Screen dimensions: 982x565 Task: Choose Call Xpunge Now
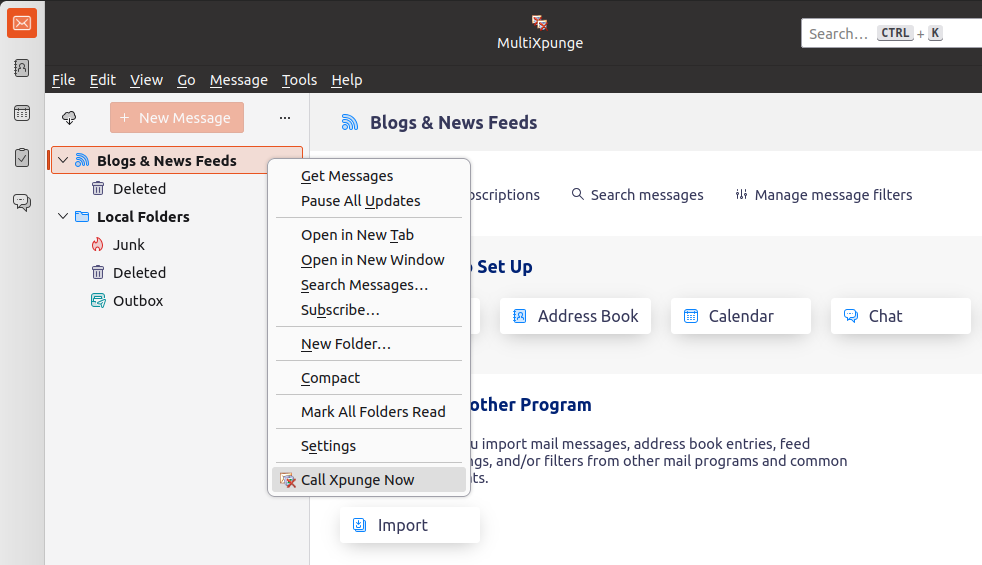[x=369, y=480]
